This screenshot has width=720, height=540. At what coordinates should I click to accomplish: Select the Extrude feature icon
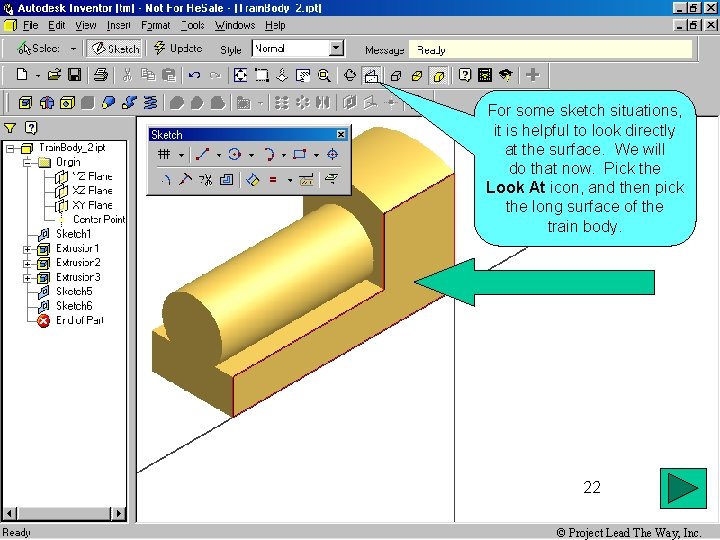click(26, 102)
